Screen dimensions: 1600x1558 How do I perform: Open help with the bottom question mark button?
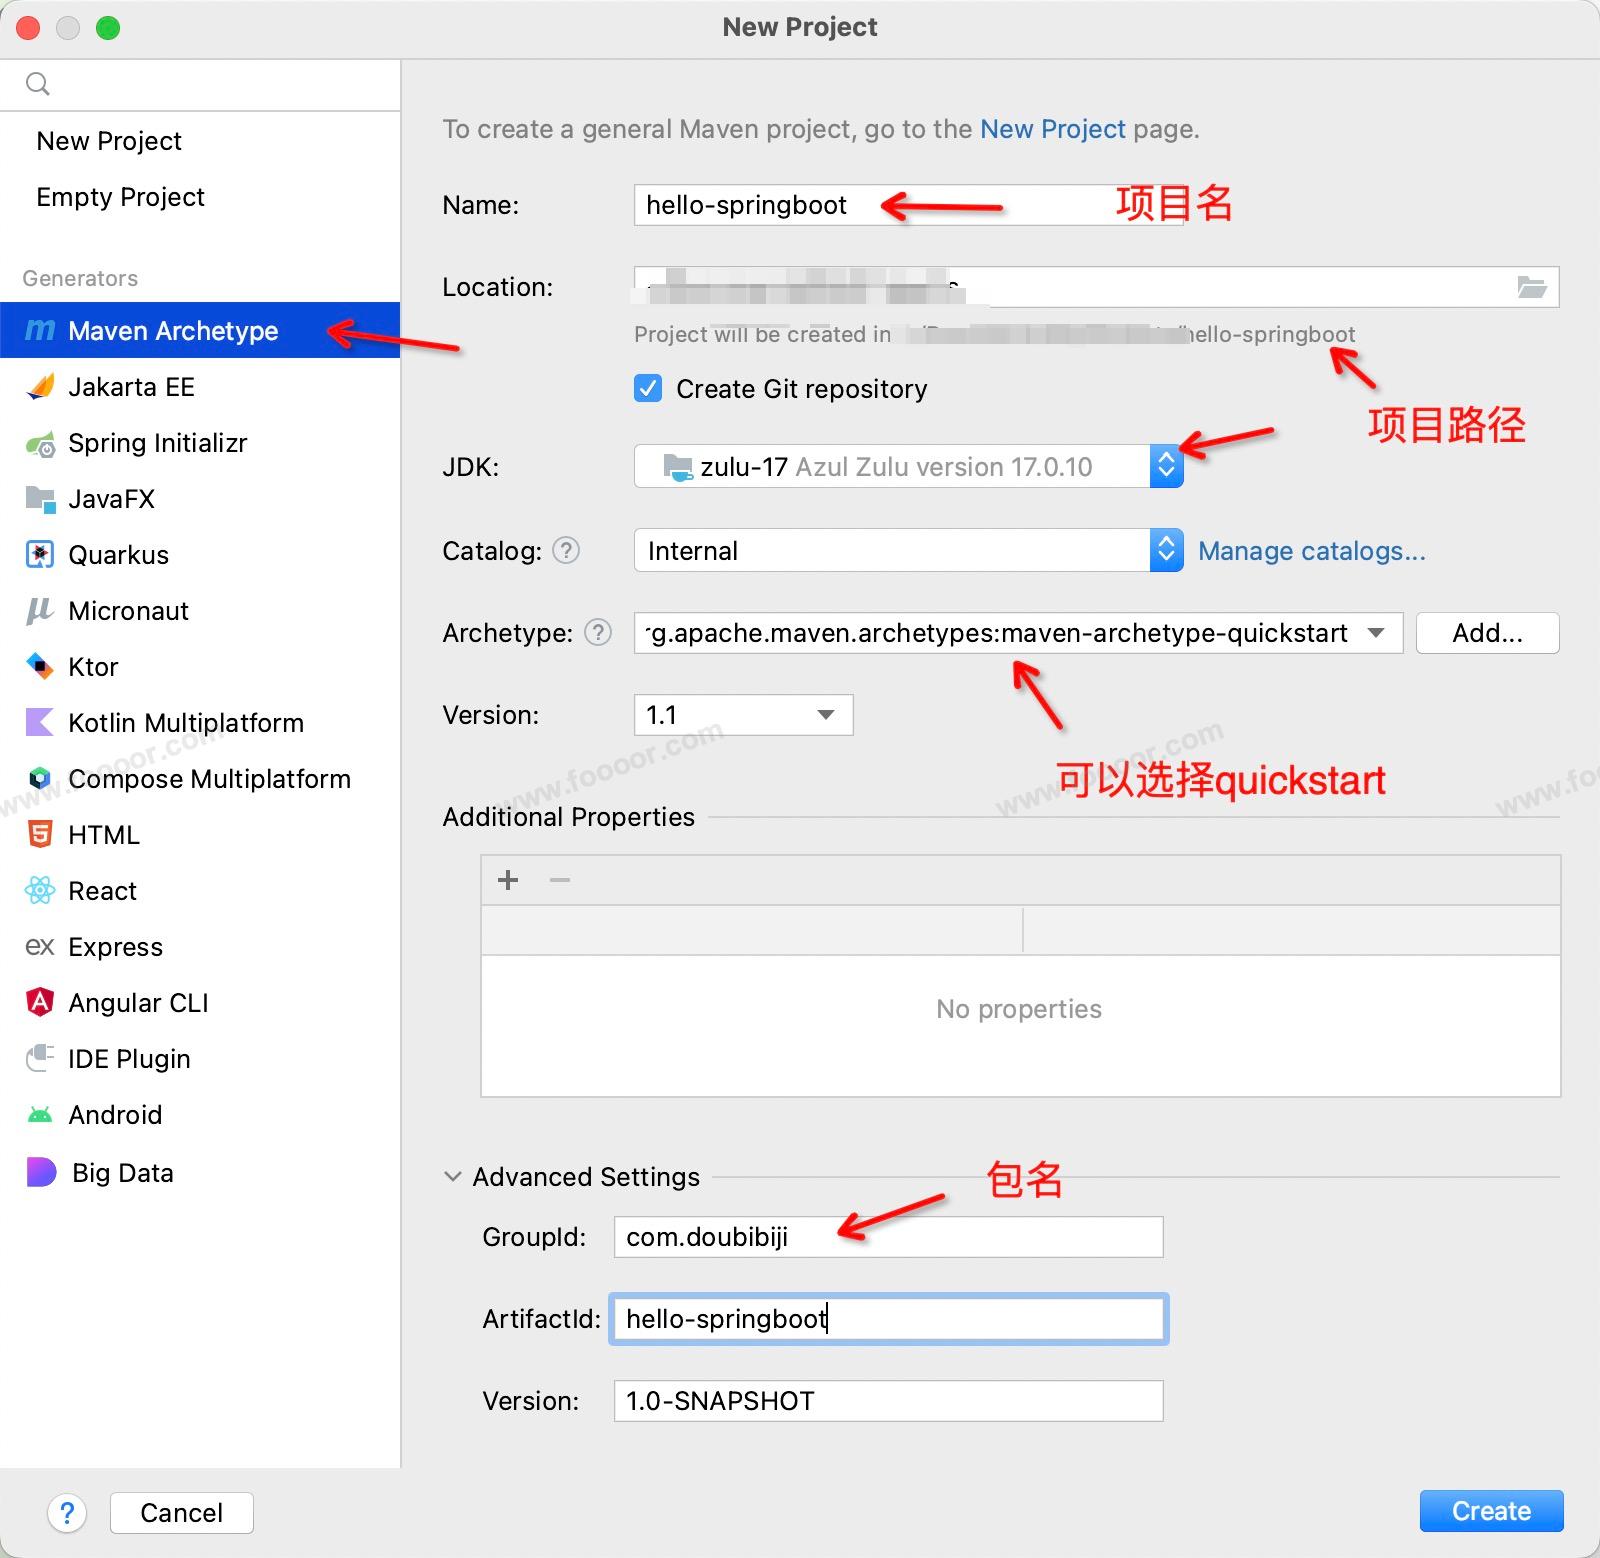pos(67,1512)
